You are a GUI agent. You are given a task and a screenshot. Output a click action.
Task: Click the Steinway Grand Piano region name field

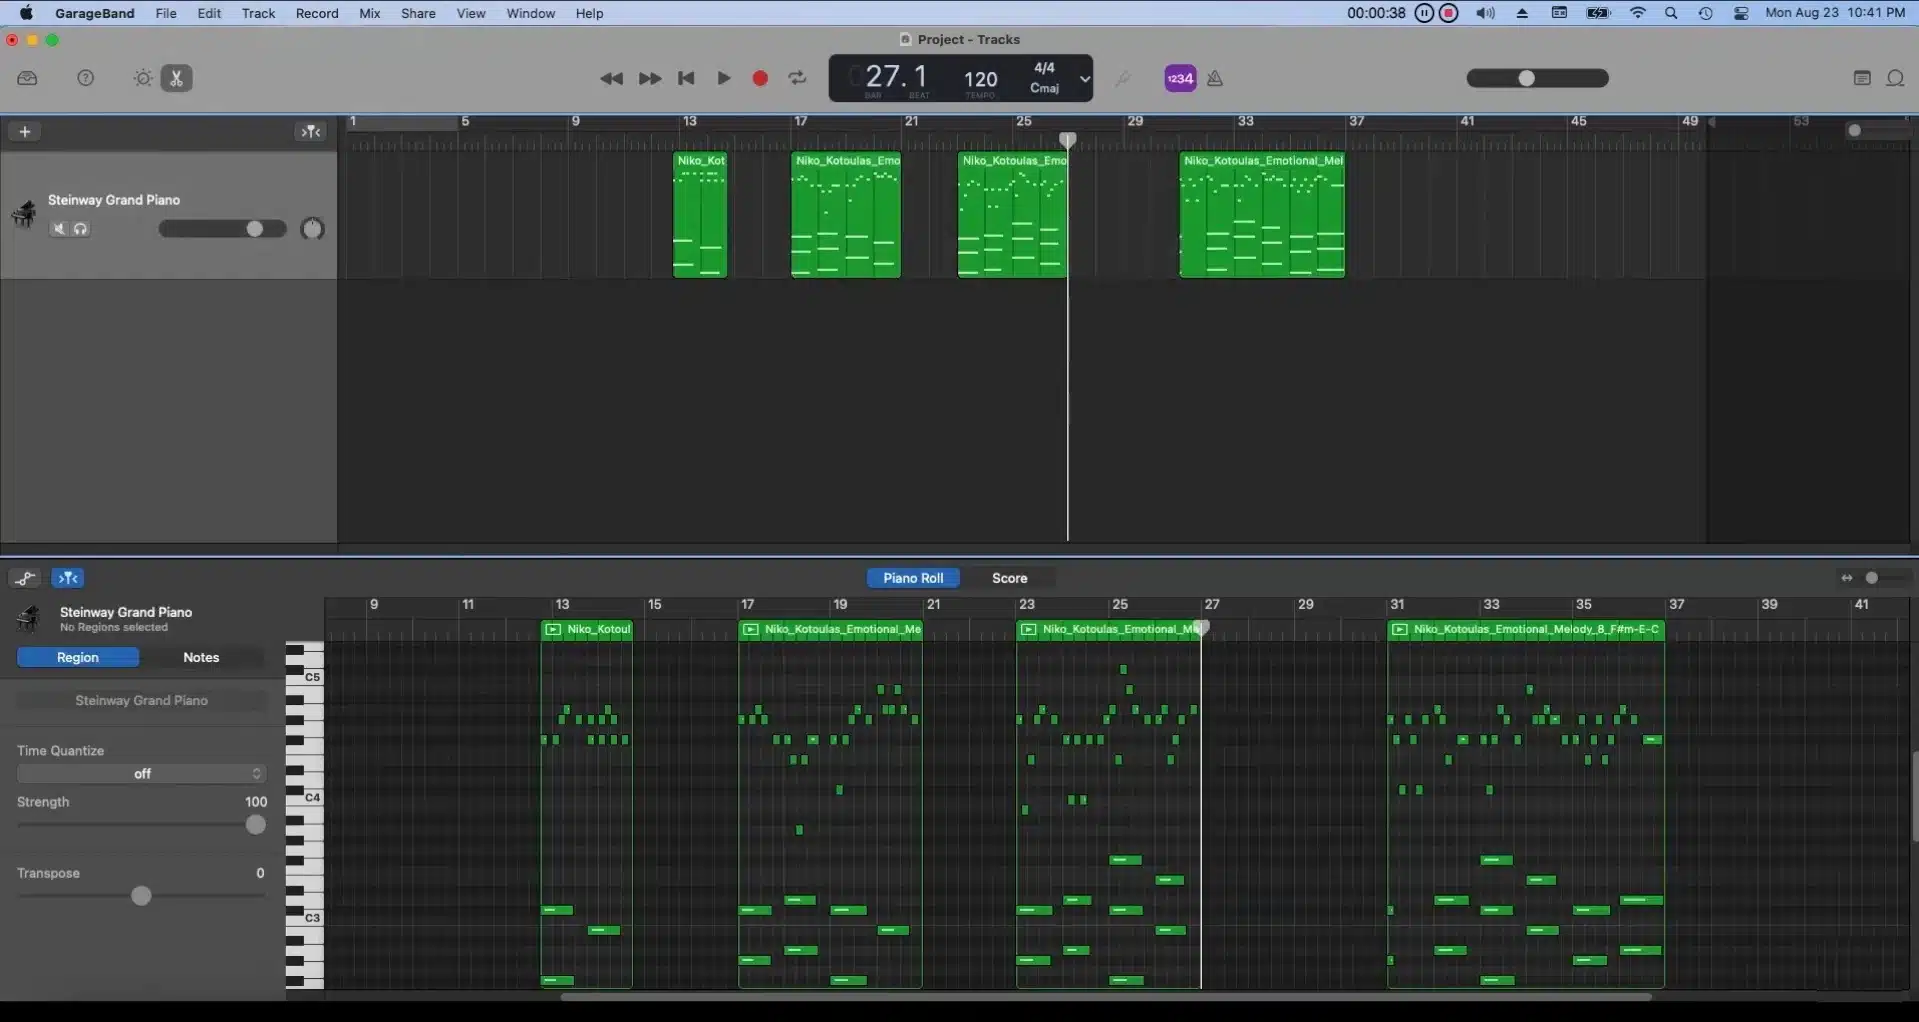pyautogui.click(x=142, y=700)
